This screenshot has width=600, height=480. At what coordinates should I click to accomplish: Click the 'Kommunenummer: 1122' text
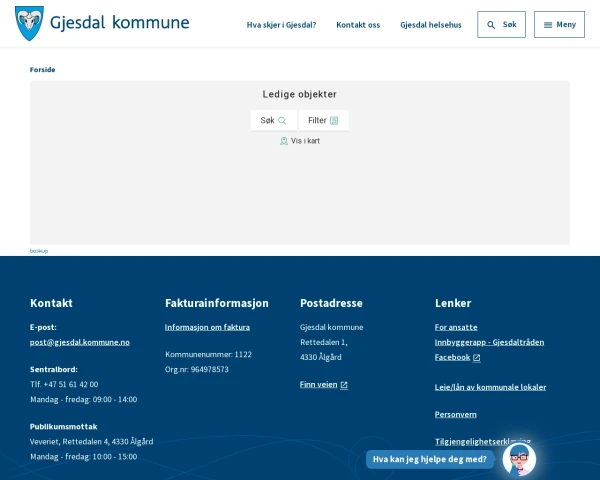coord(209,354)
